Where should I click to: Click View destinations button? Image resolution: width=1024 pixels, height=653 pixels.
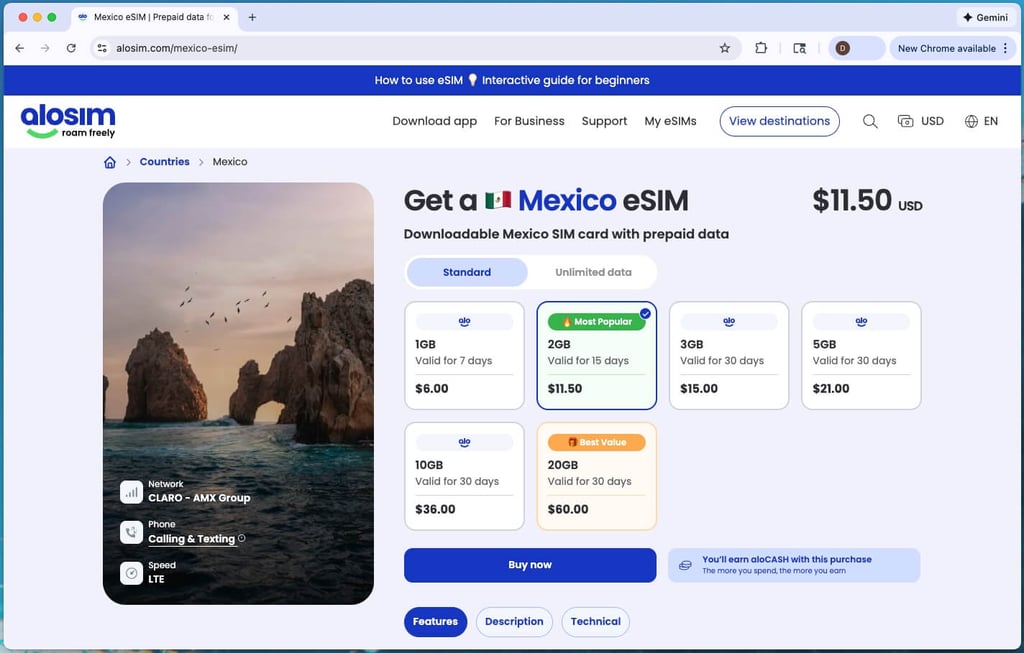[779, 121]
